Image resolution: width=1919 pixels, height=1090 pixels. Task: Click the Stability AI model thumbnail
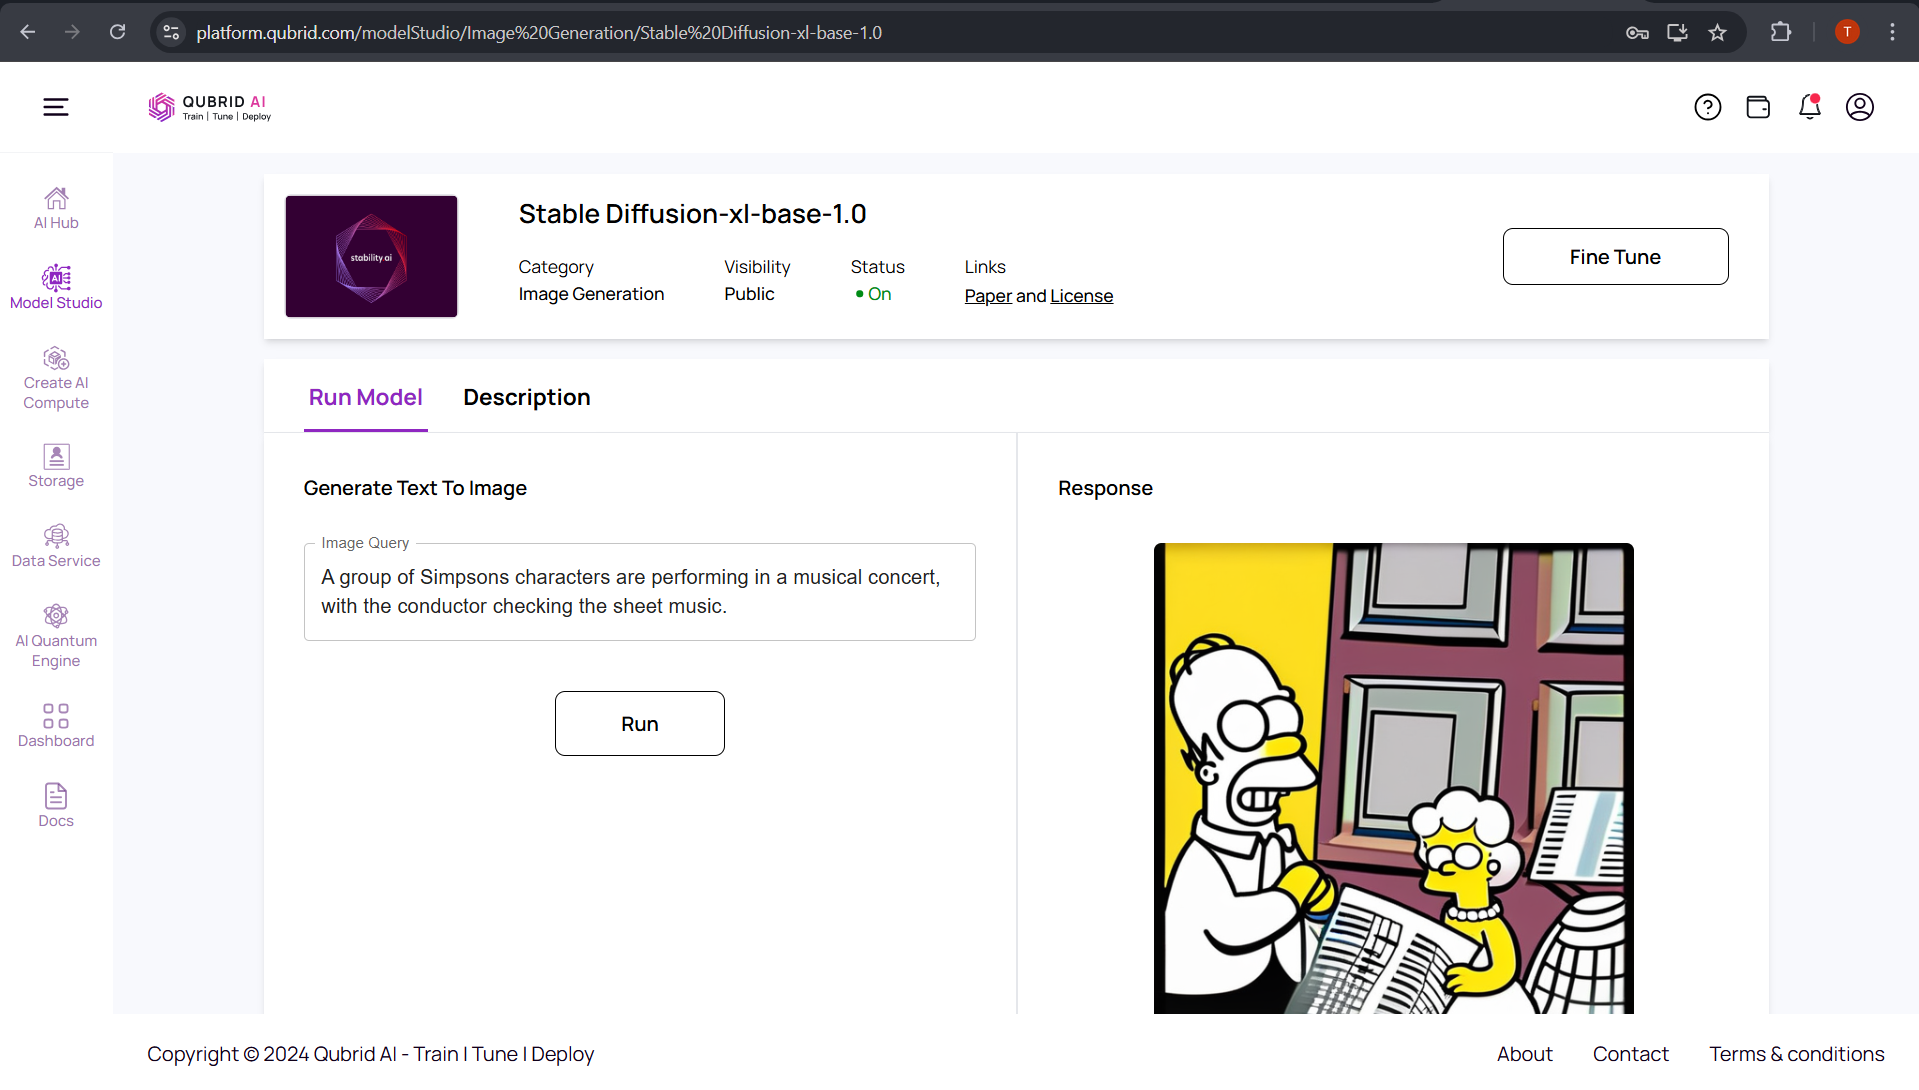click(371, 256)
